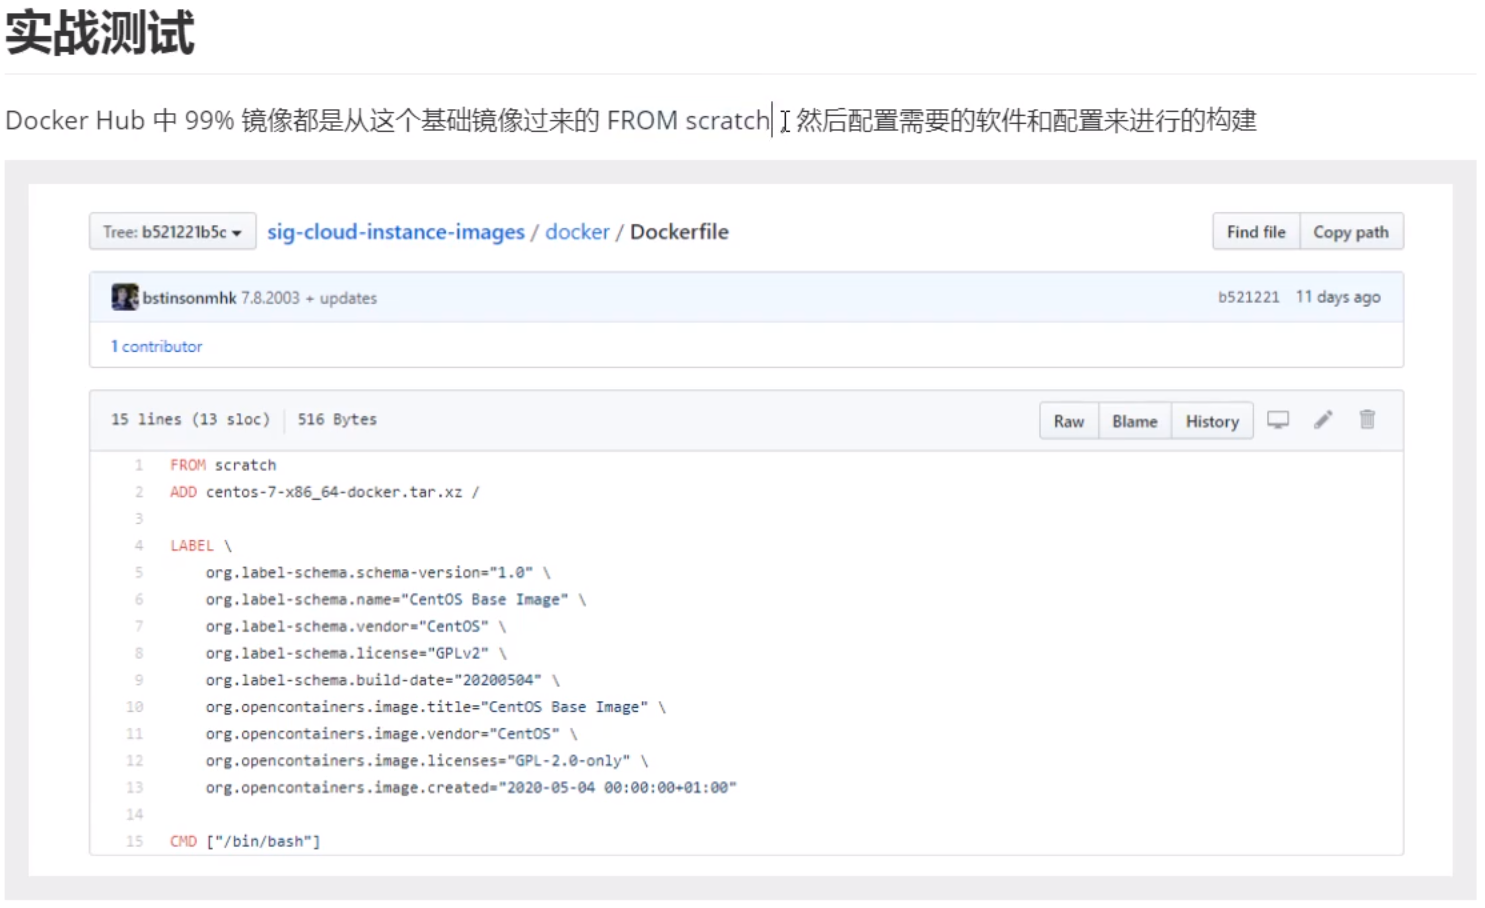Select line number 1 of the Dockerfile
1485x908 pixels.
coord(139,465)
